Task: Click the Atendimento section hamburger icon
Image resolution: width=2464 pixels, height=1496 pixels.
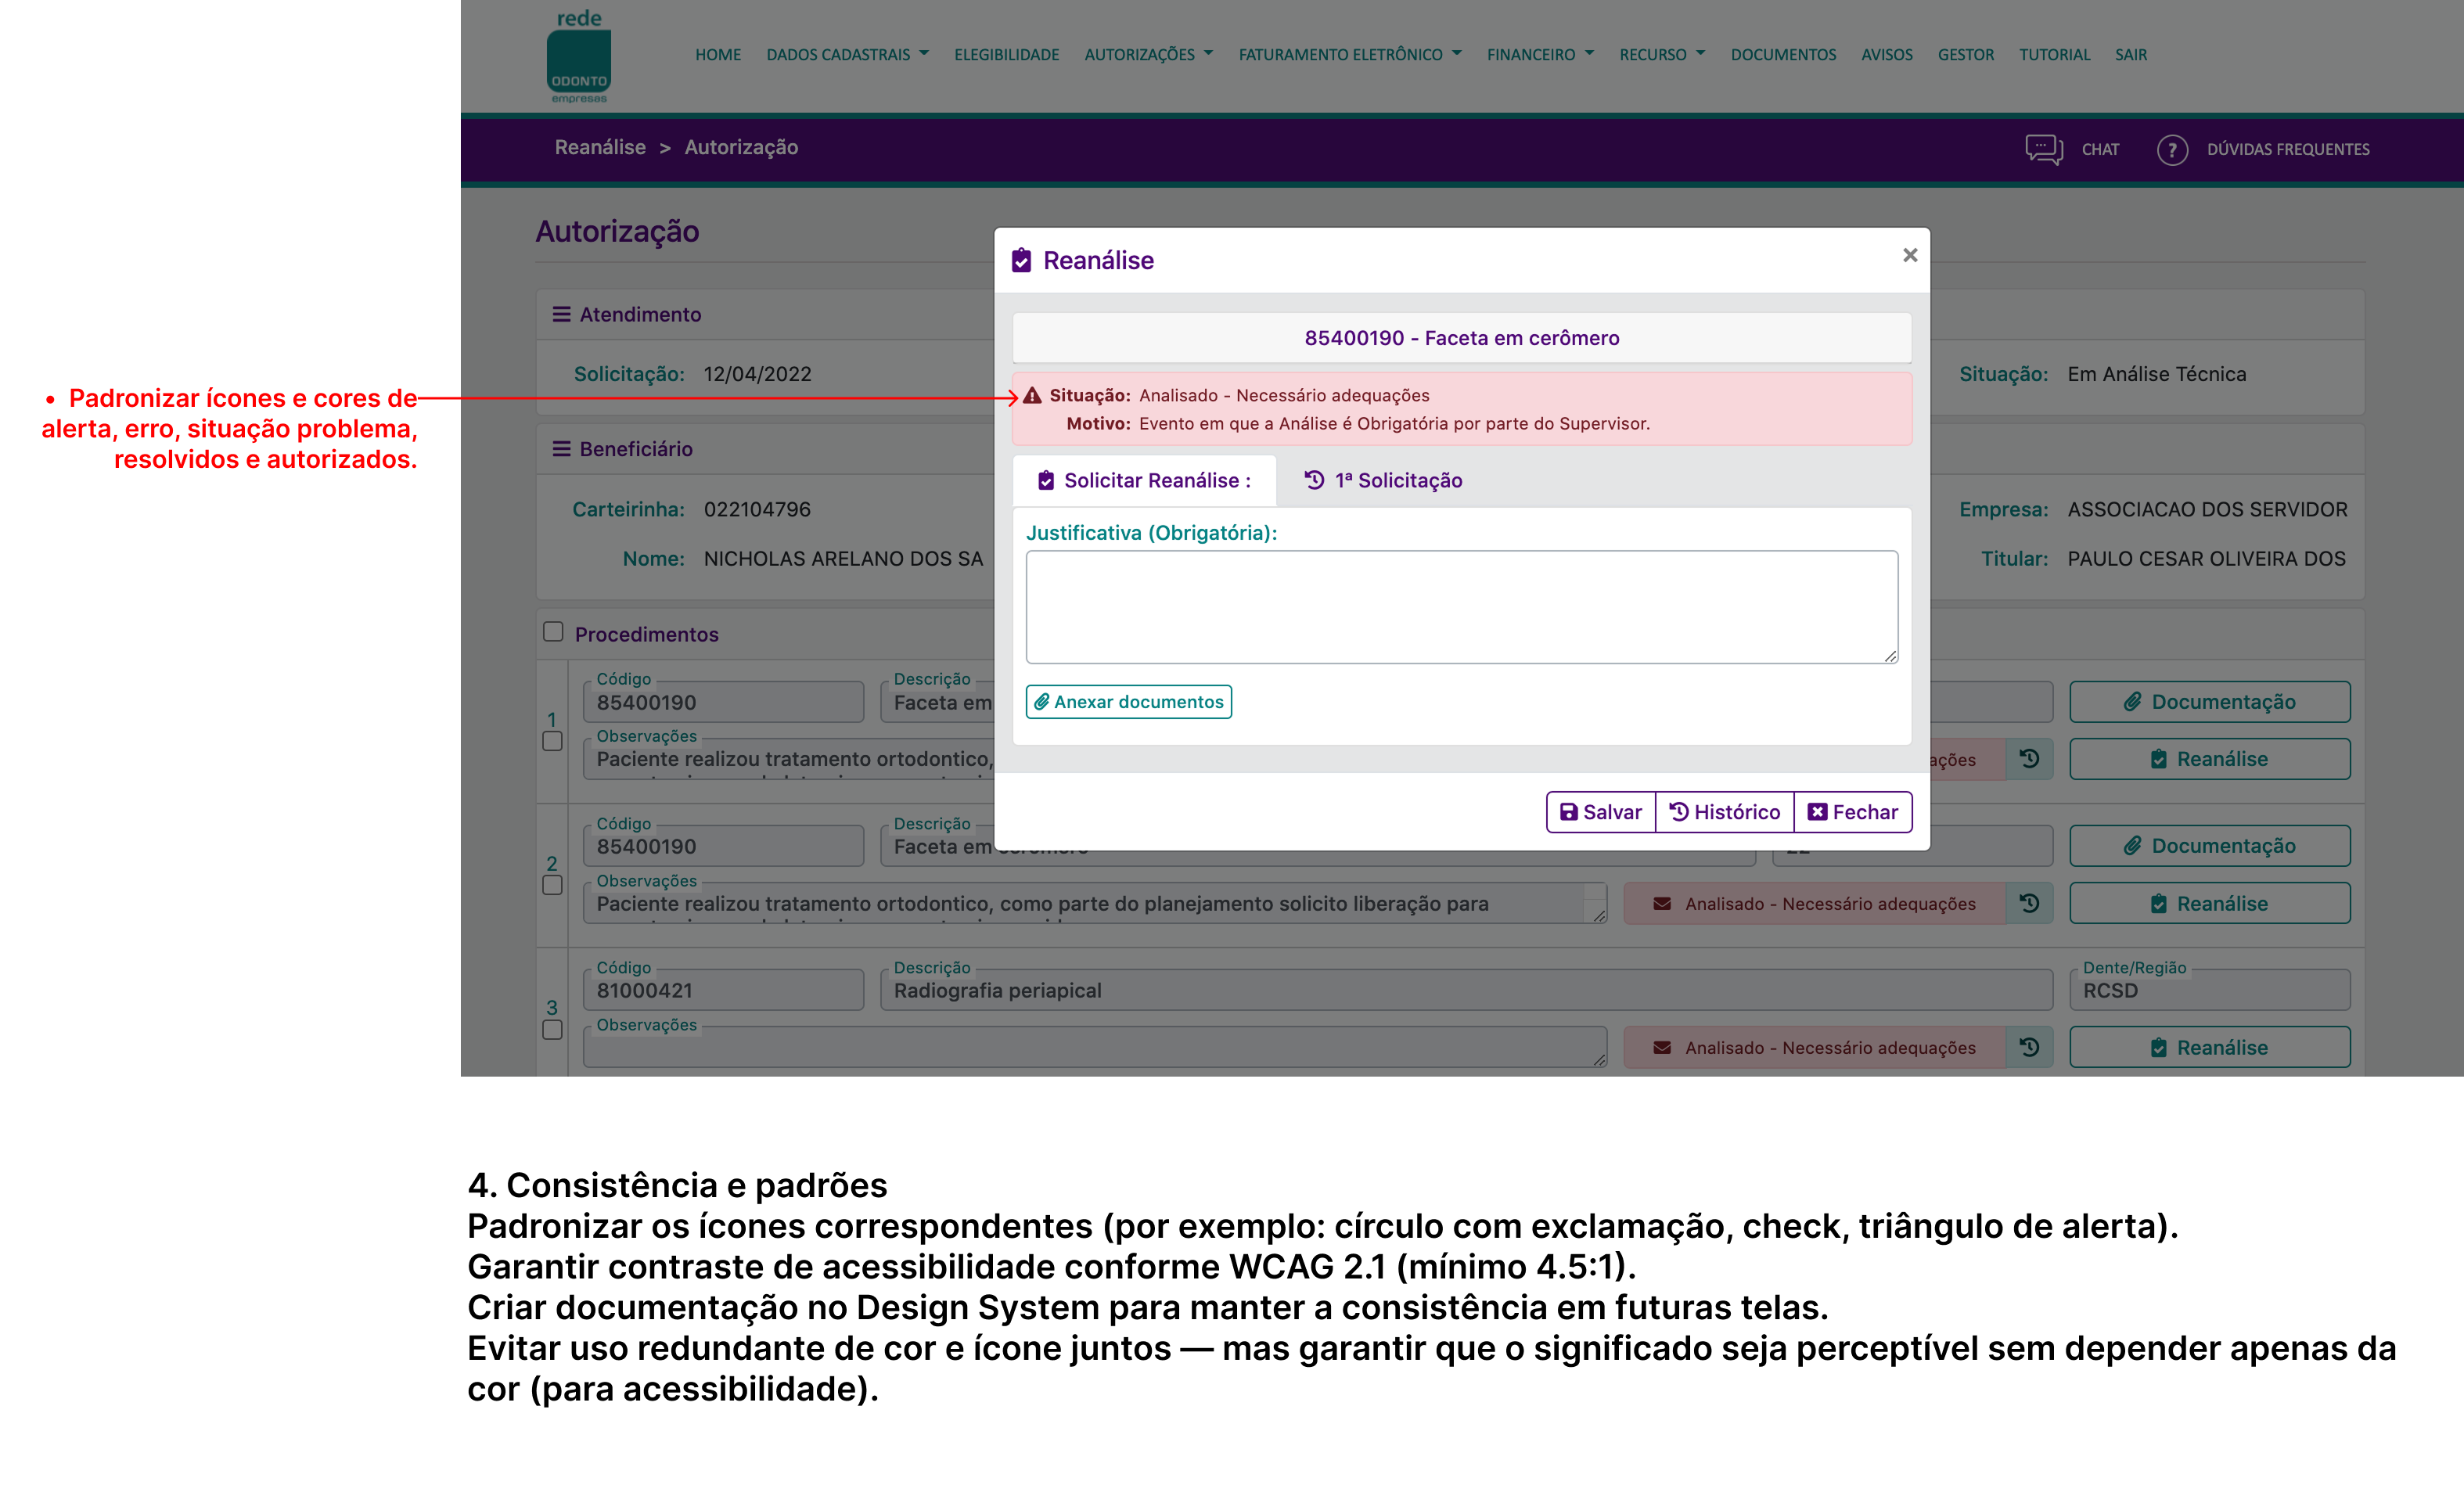Action: [561, 314]
